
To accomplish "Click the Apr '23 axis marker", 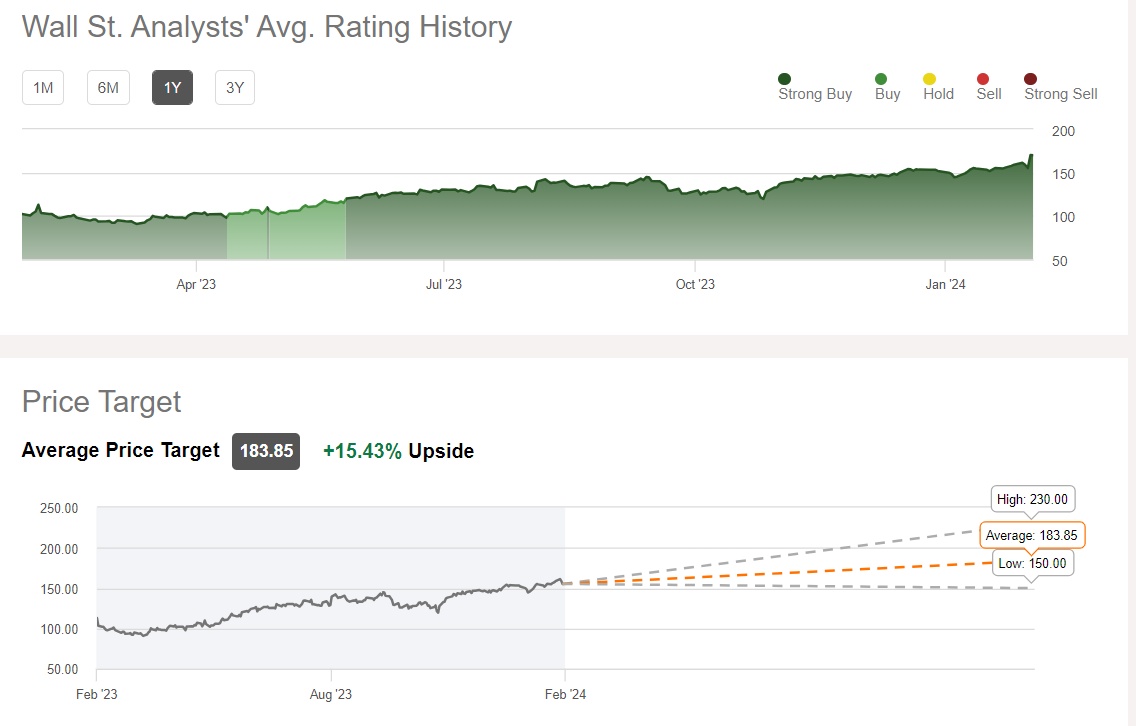I will point(196,285).
